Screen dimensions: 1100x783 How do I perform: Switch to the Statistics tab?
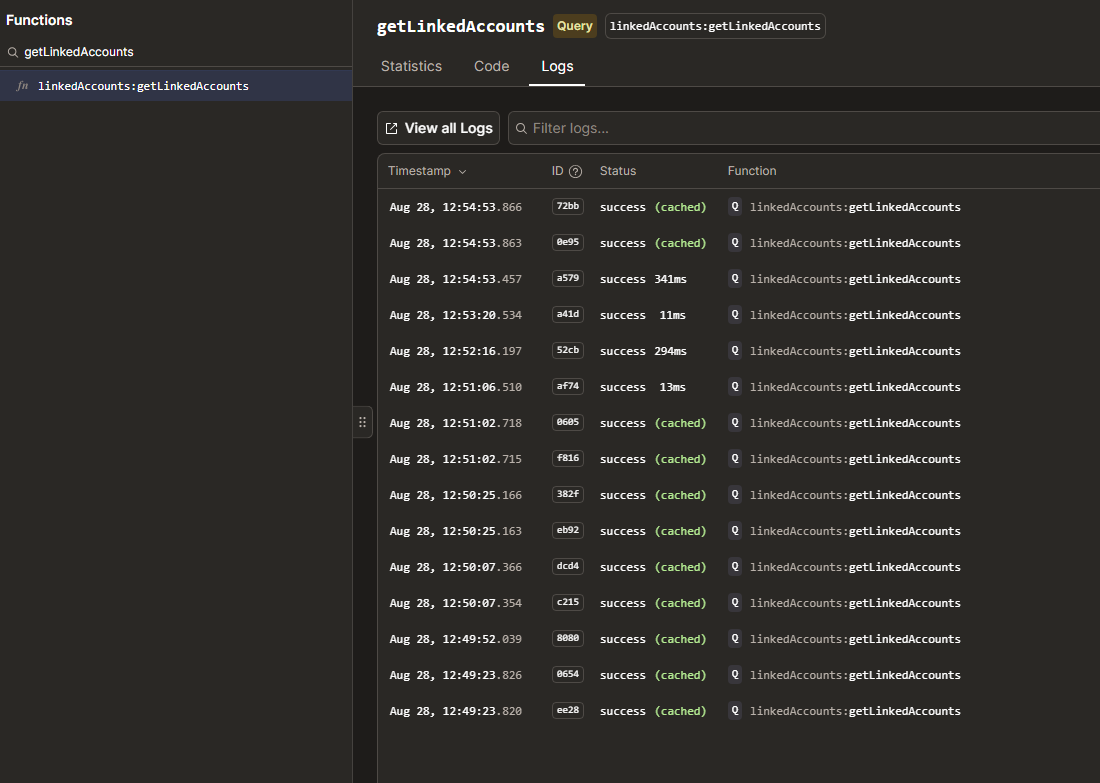[x=411, y=66]
